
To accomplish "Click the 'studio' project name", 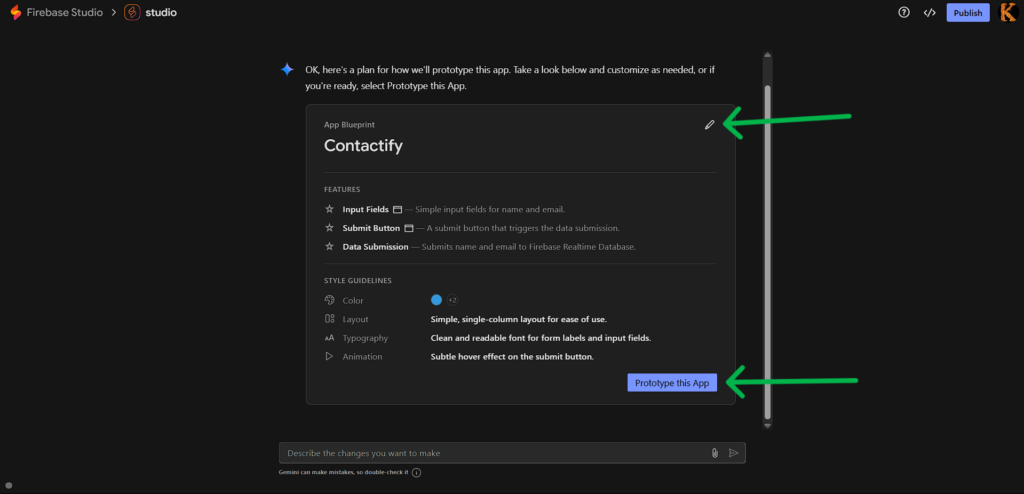I will (x=161, y=12).
